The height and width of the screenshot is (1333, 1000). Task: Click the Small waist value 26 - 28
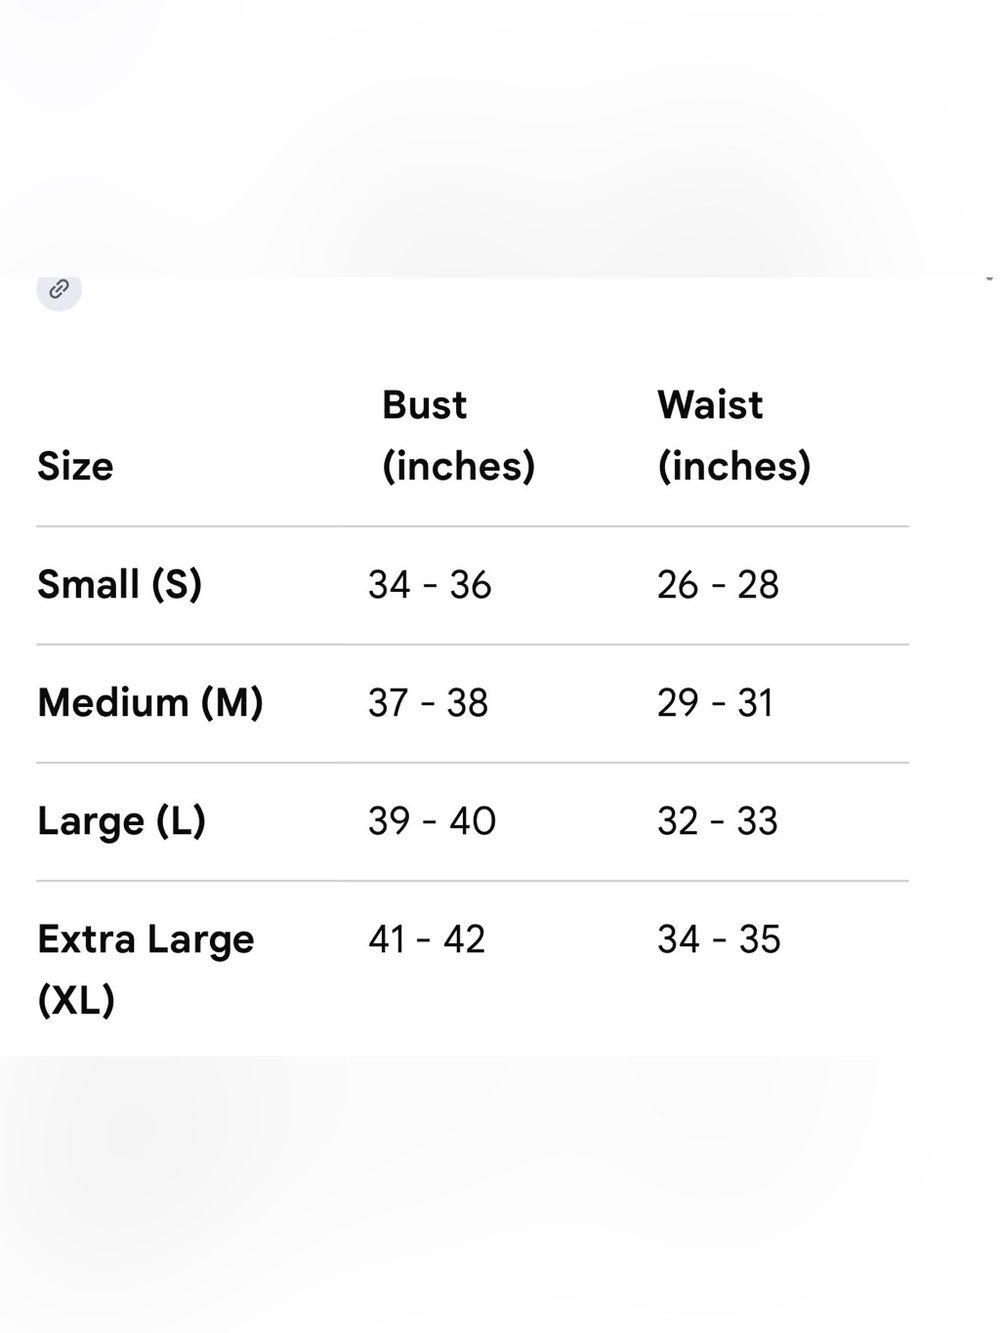[718, 585]
